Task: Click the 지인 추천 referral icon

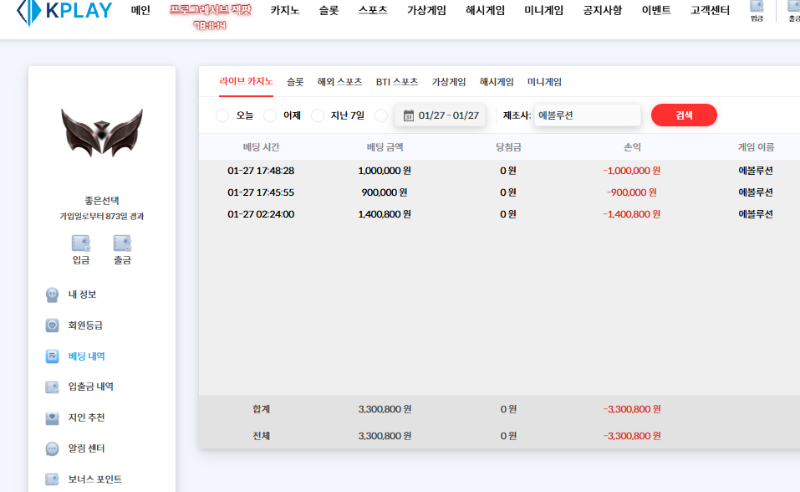Action: 52,417
